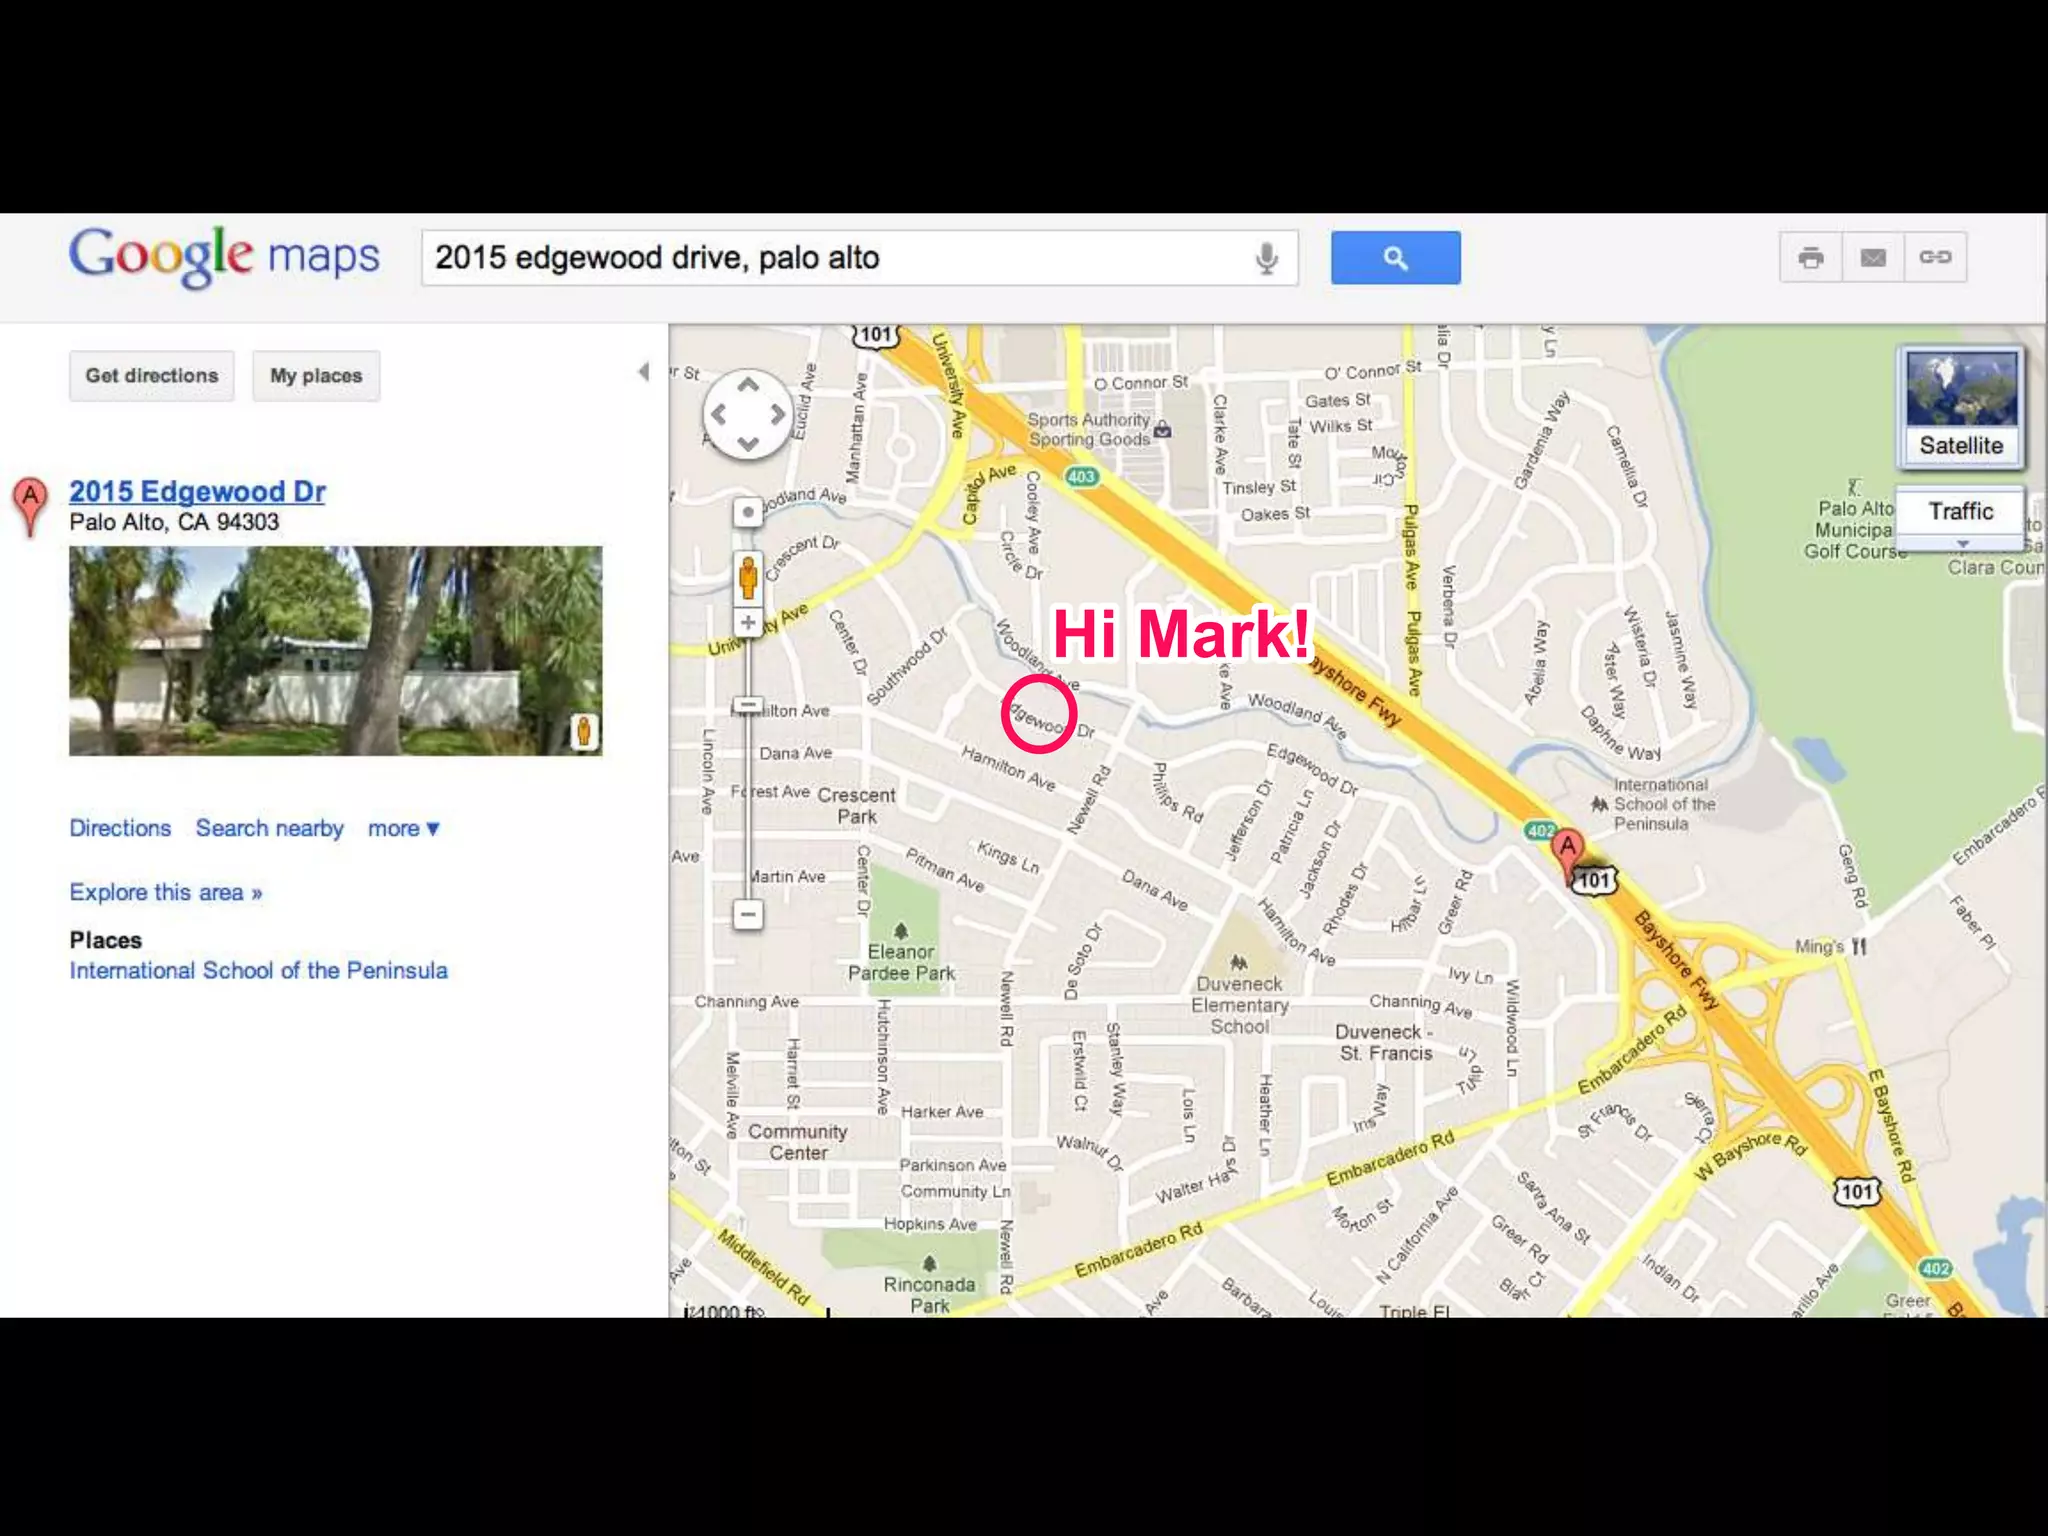Click the print icon
The image size is (2048, 1536).
click(1811, 258)
